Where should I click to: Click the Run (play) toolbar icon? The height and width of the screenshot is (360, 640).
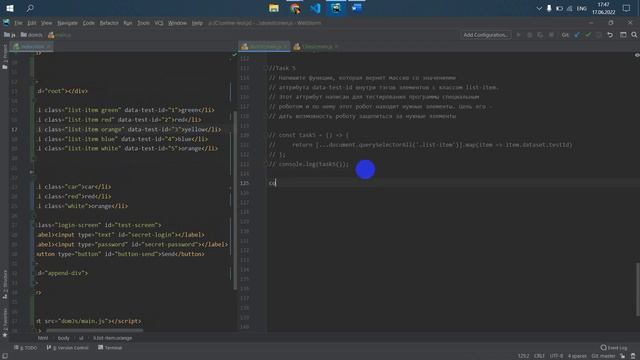click(x=518, y=35)
